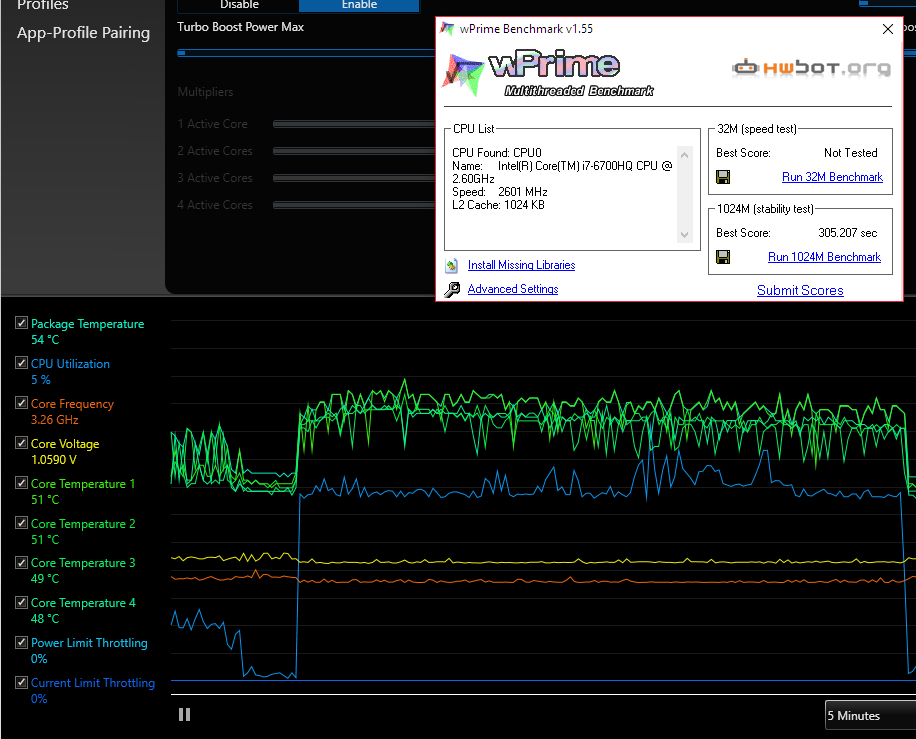Toggle Core Voltage checkbox
This screenshot has width=916, height=739.
pyautogui.click(x=22, y=443)
